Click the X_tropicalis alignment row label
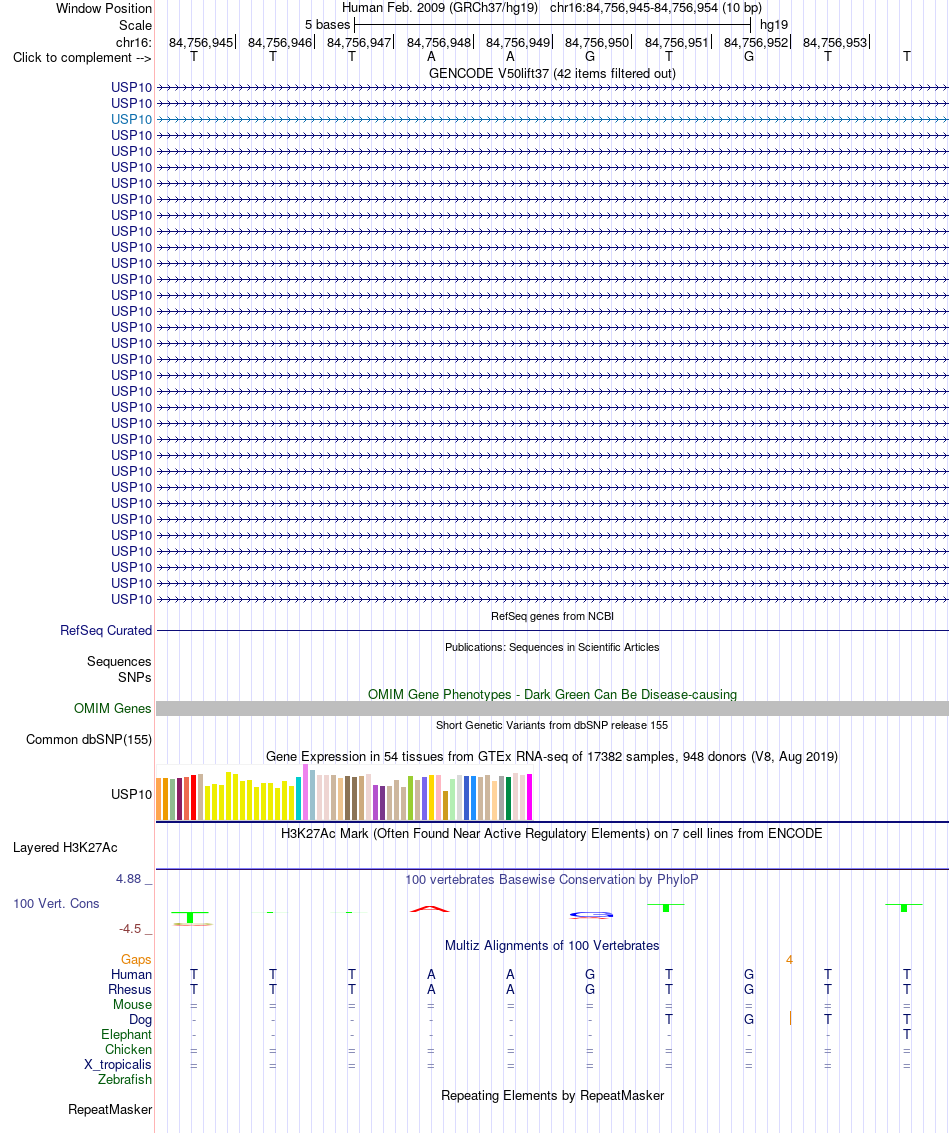950x1133 pixels. (x=118, y=1065)
